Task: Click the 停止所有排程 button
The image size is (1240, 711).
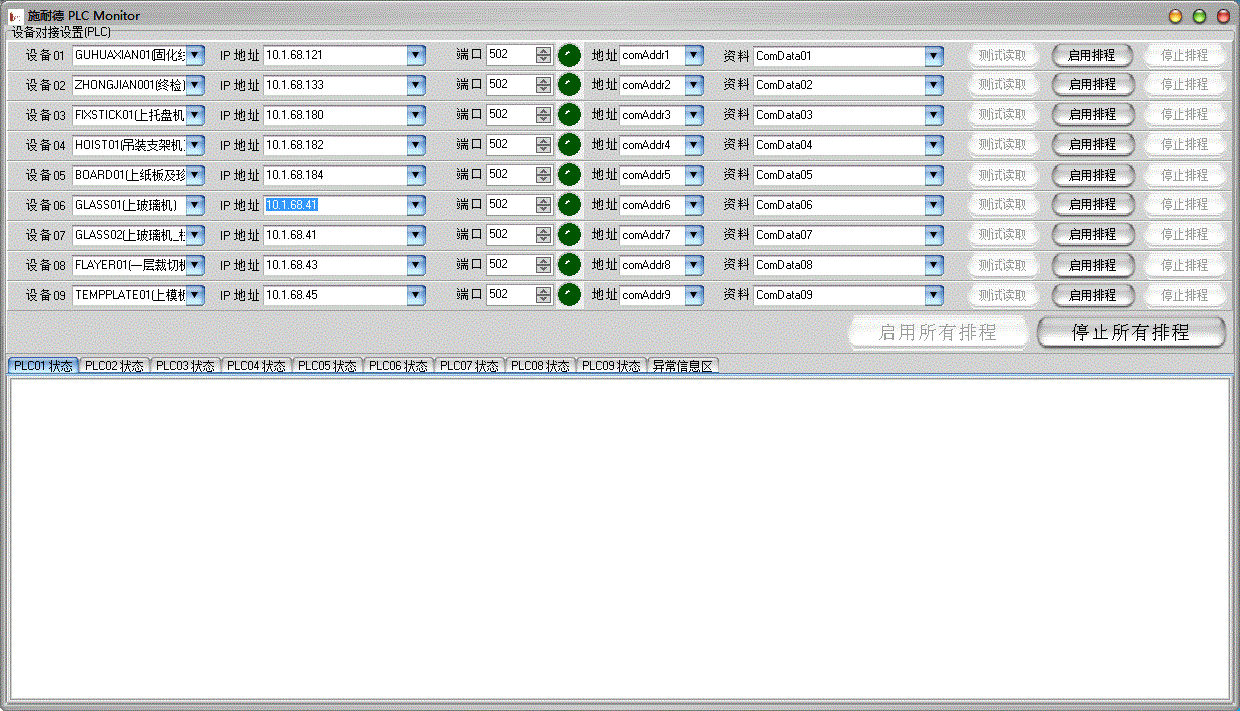Action: (1131, 332)
